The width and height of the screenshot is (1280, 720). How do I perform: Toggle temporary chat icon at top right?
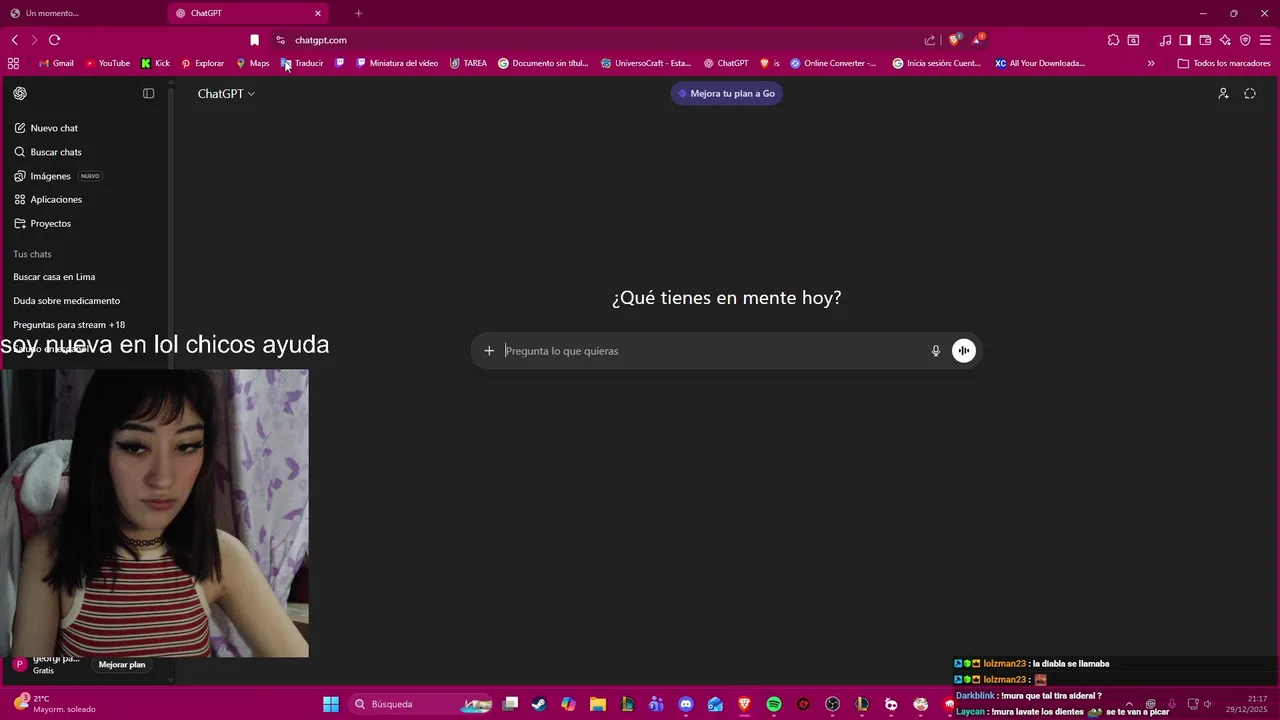click(1250, 93)
